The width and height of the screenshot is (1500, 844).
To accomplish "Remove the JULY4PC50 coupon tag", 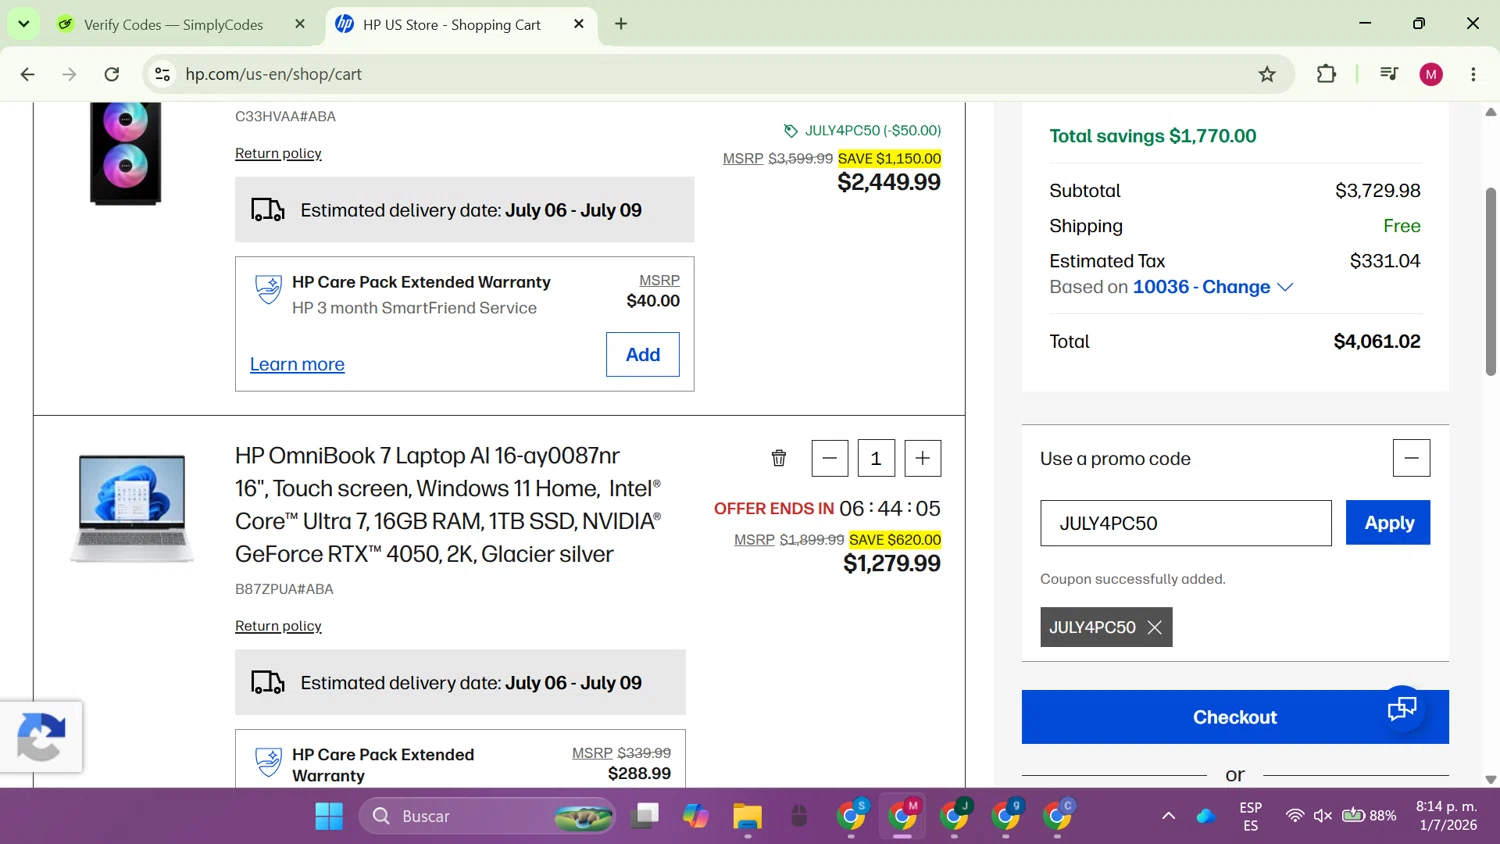I will point(1155,627).
